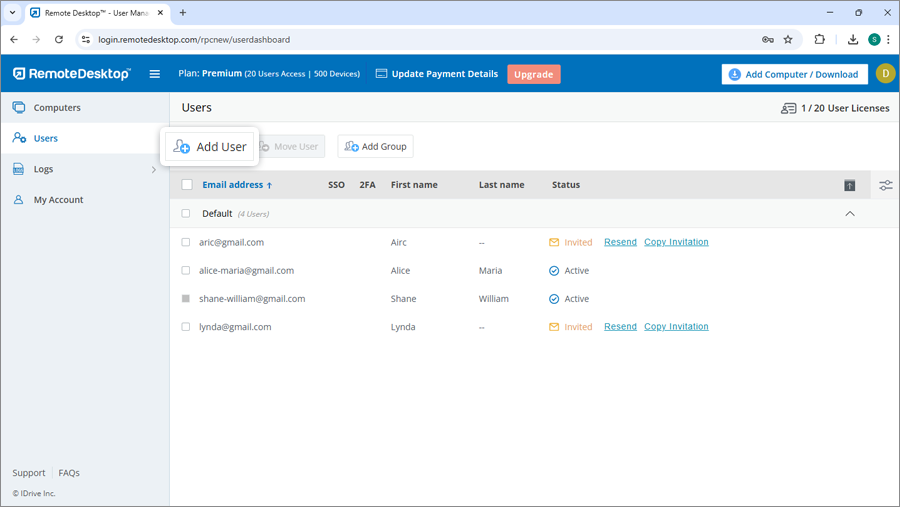Click shane-william@gmail.com email text
The width and height of the screenshot is (900, 507).
coord(252,299)
